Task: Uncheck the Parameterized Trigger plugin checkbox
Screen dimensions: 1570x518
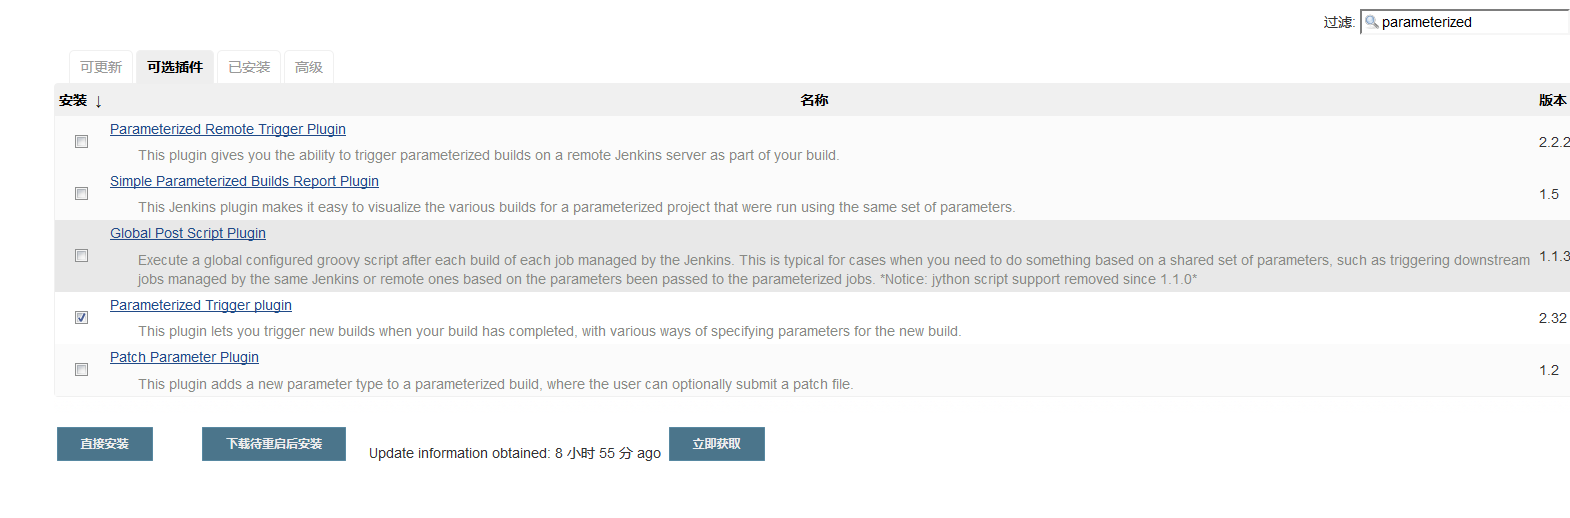Action: point(82,318)
